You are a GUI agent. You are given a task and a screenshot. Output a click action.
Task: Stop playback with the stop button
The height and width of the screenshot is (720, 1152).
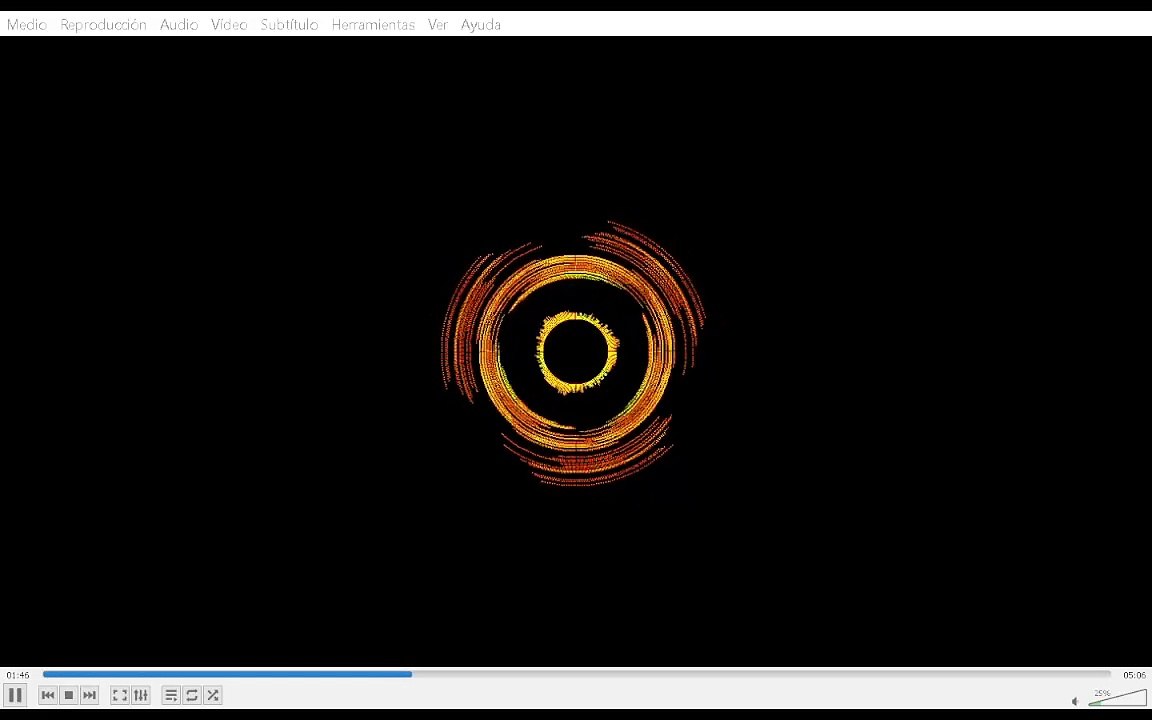pos(69,695)
